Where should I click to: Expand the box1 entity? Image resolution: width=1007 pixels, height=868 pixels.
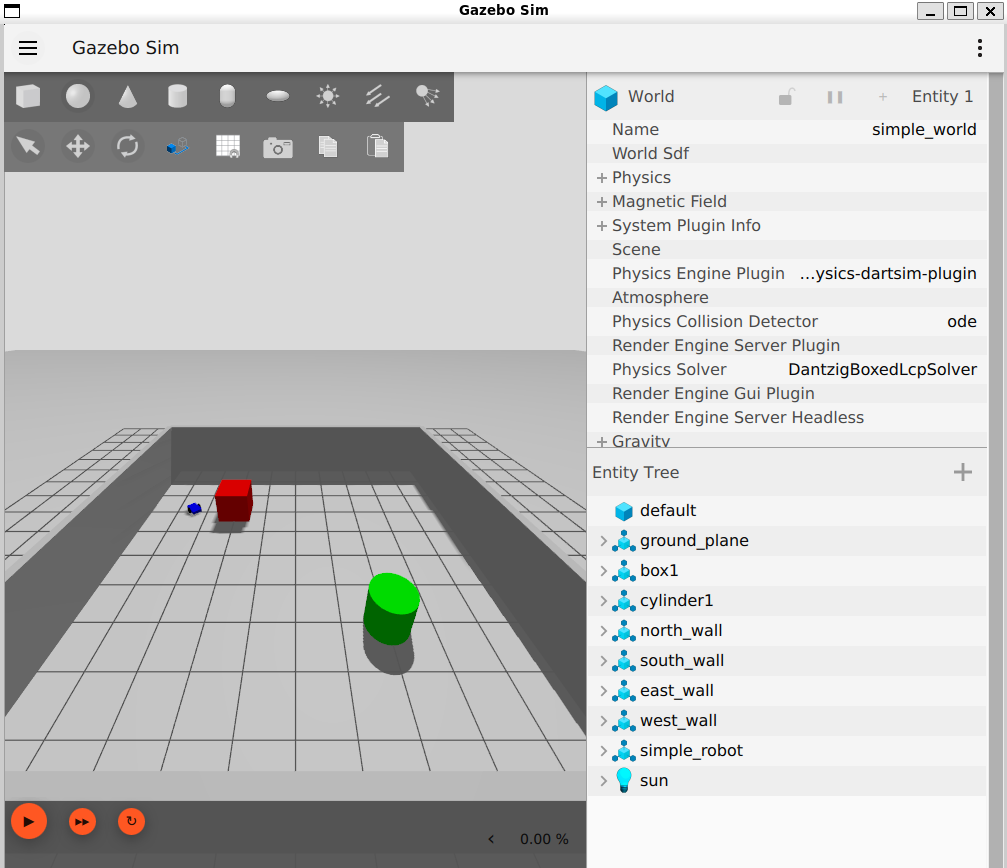point(603,571)
